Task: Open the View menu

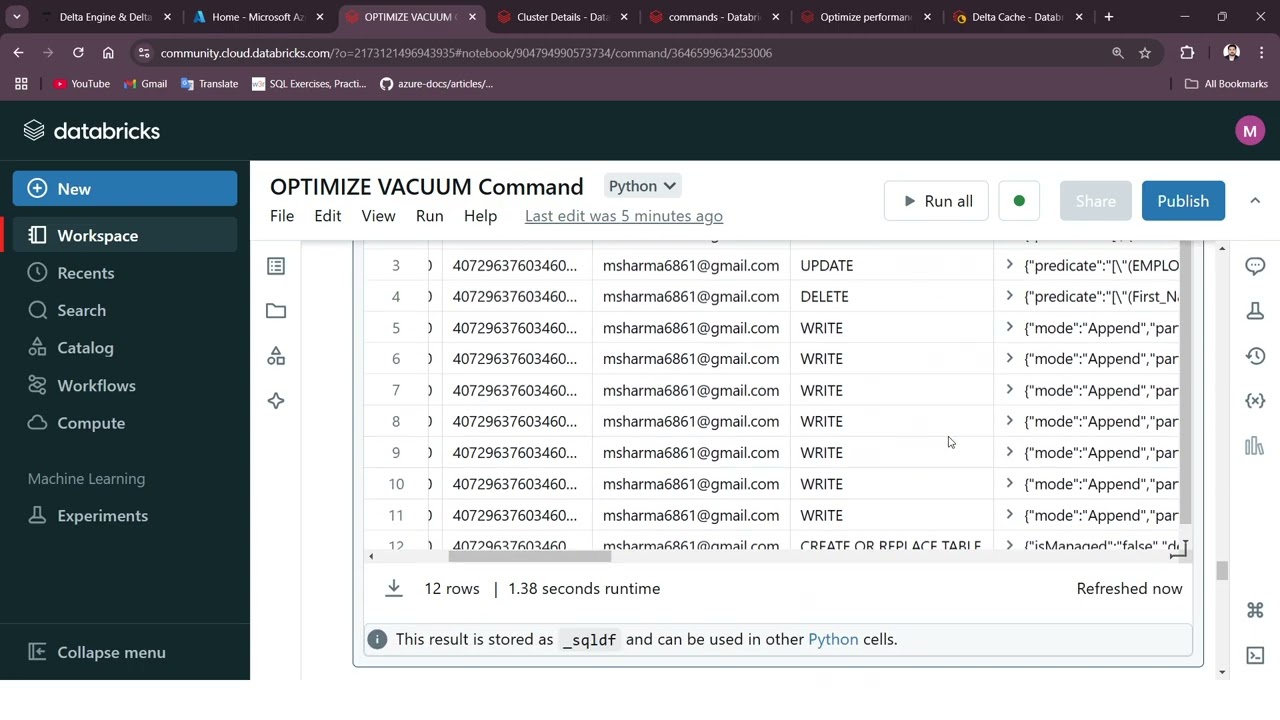Action: point(378,216)
